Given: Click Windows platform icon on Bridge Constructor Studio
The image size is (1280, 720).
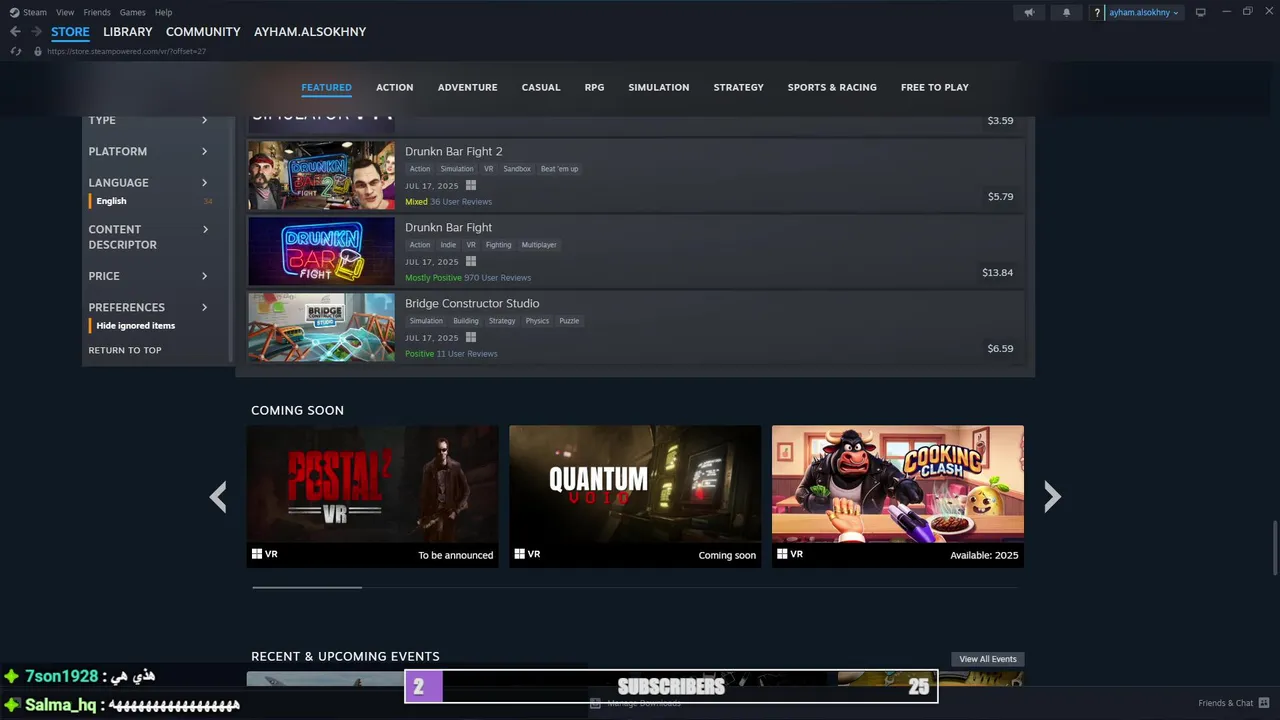Looking at the screenshot, I should (x=471, y=337).
